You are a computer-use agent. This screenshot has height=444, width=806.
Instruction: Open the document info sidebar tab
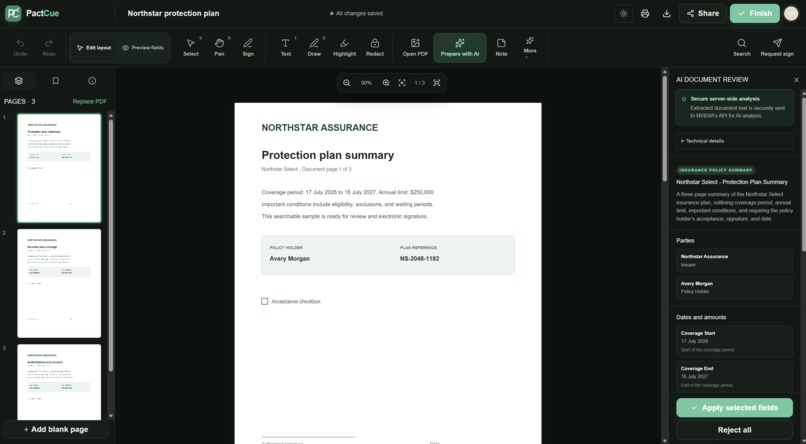tap(92, 81)
